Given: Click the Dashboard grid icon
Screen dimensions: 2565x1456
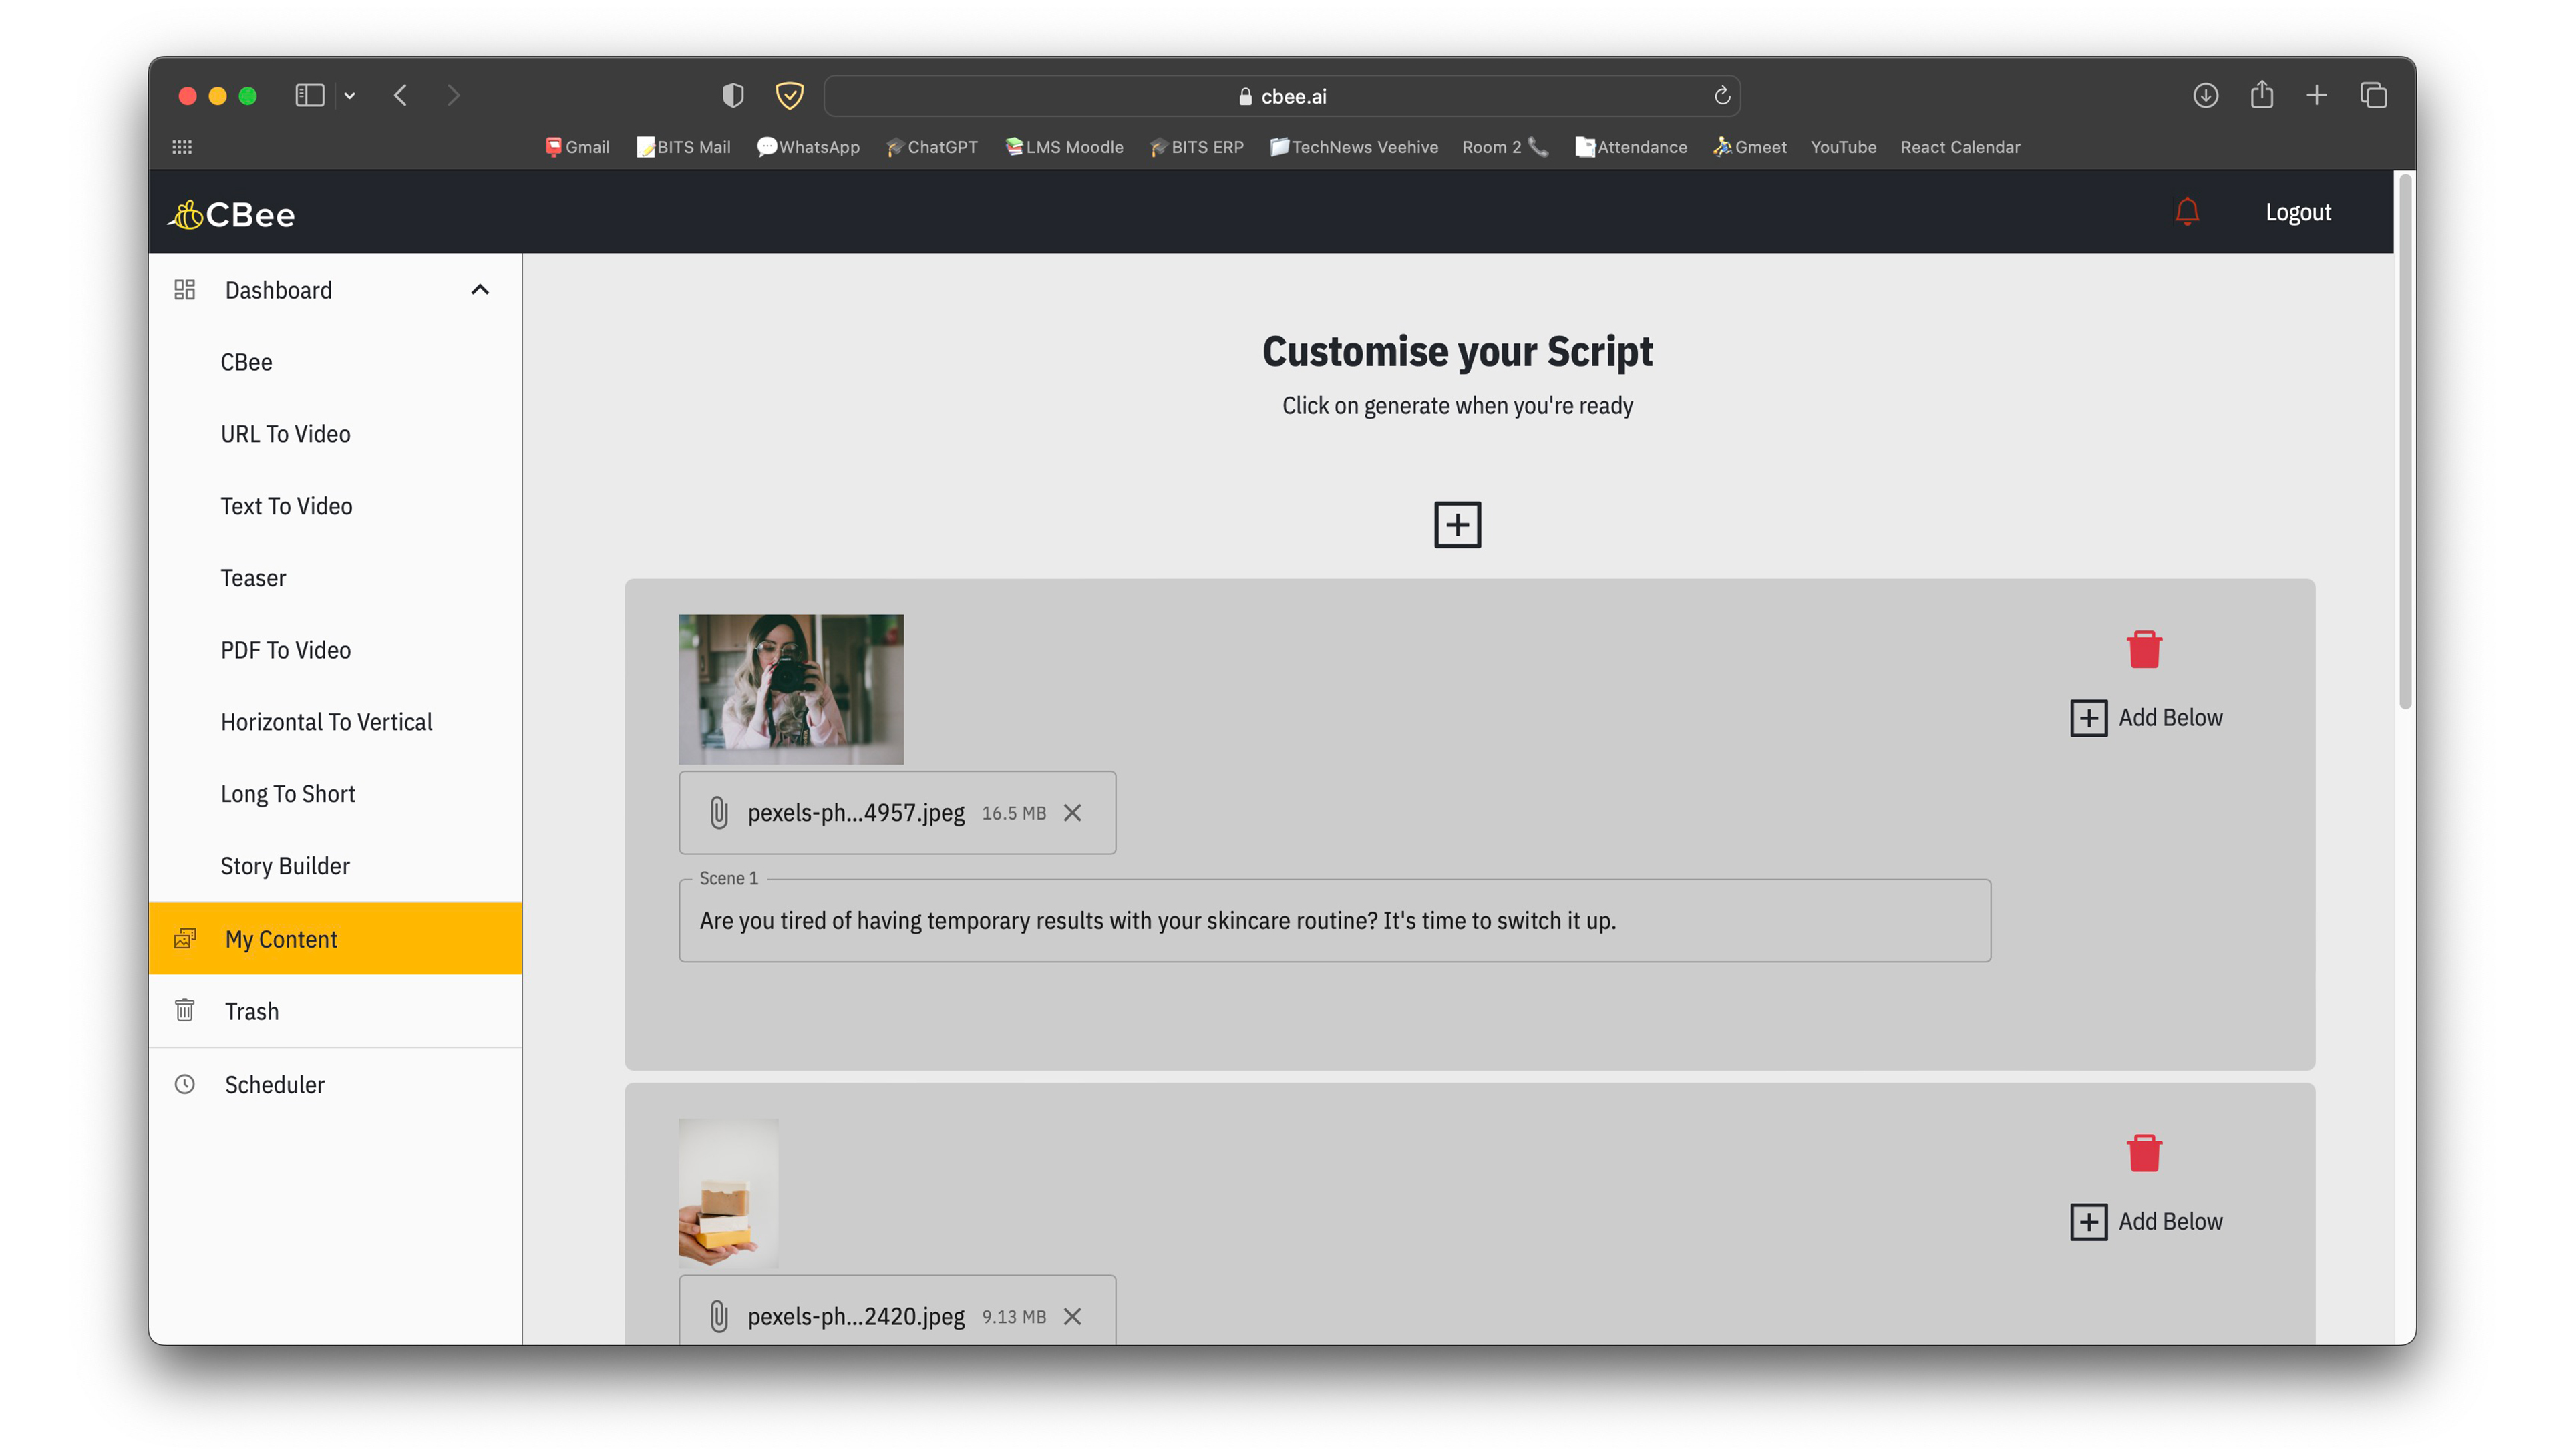Looking at the screenshot, I should pos(185,289).
